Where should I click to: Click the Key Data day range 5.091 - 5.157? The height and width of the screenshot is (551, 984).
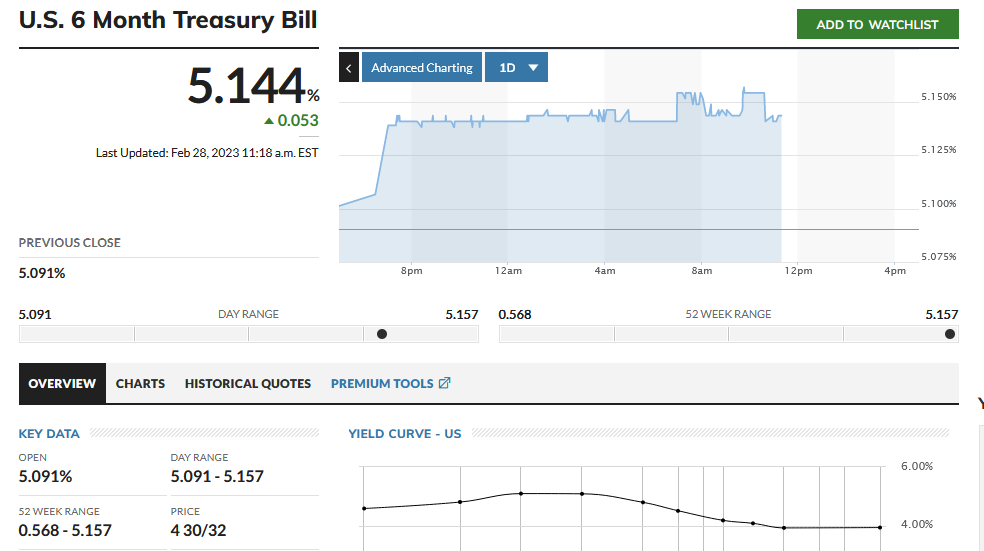tap(217, 476)
